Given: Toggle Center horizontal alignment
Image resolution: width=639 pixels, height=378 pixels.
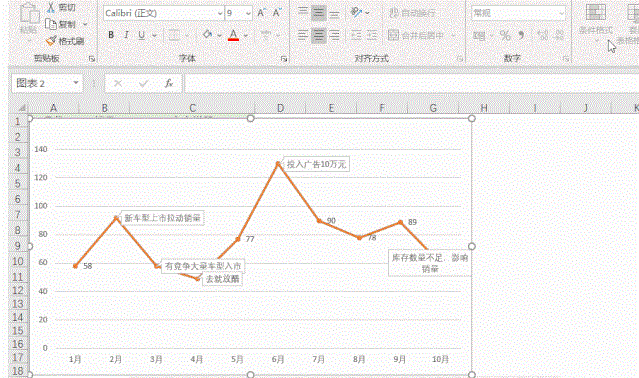Looking at the screenshot, I should click(x=319, y=35).
